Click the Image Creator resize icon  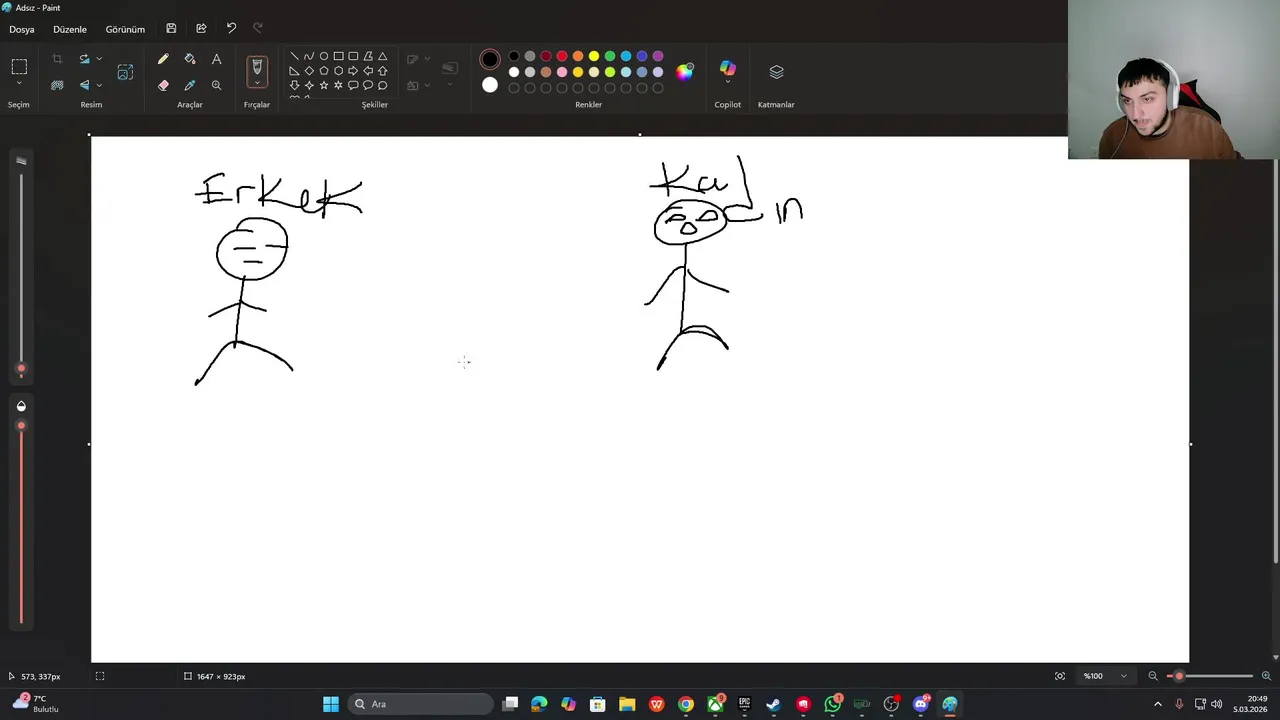[125, 72]
